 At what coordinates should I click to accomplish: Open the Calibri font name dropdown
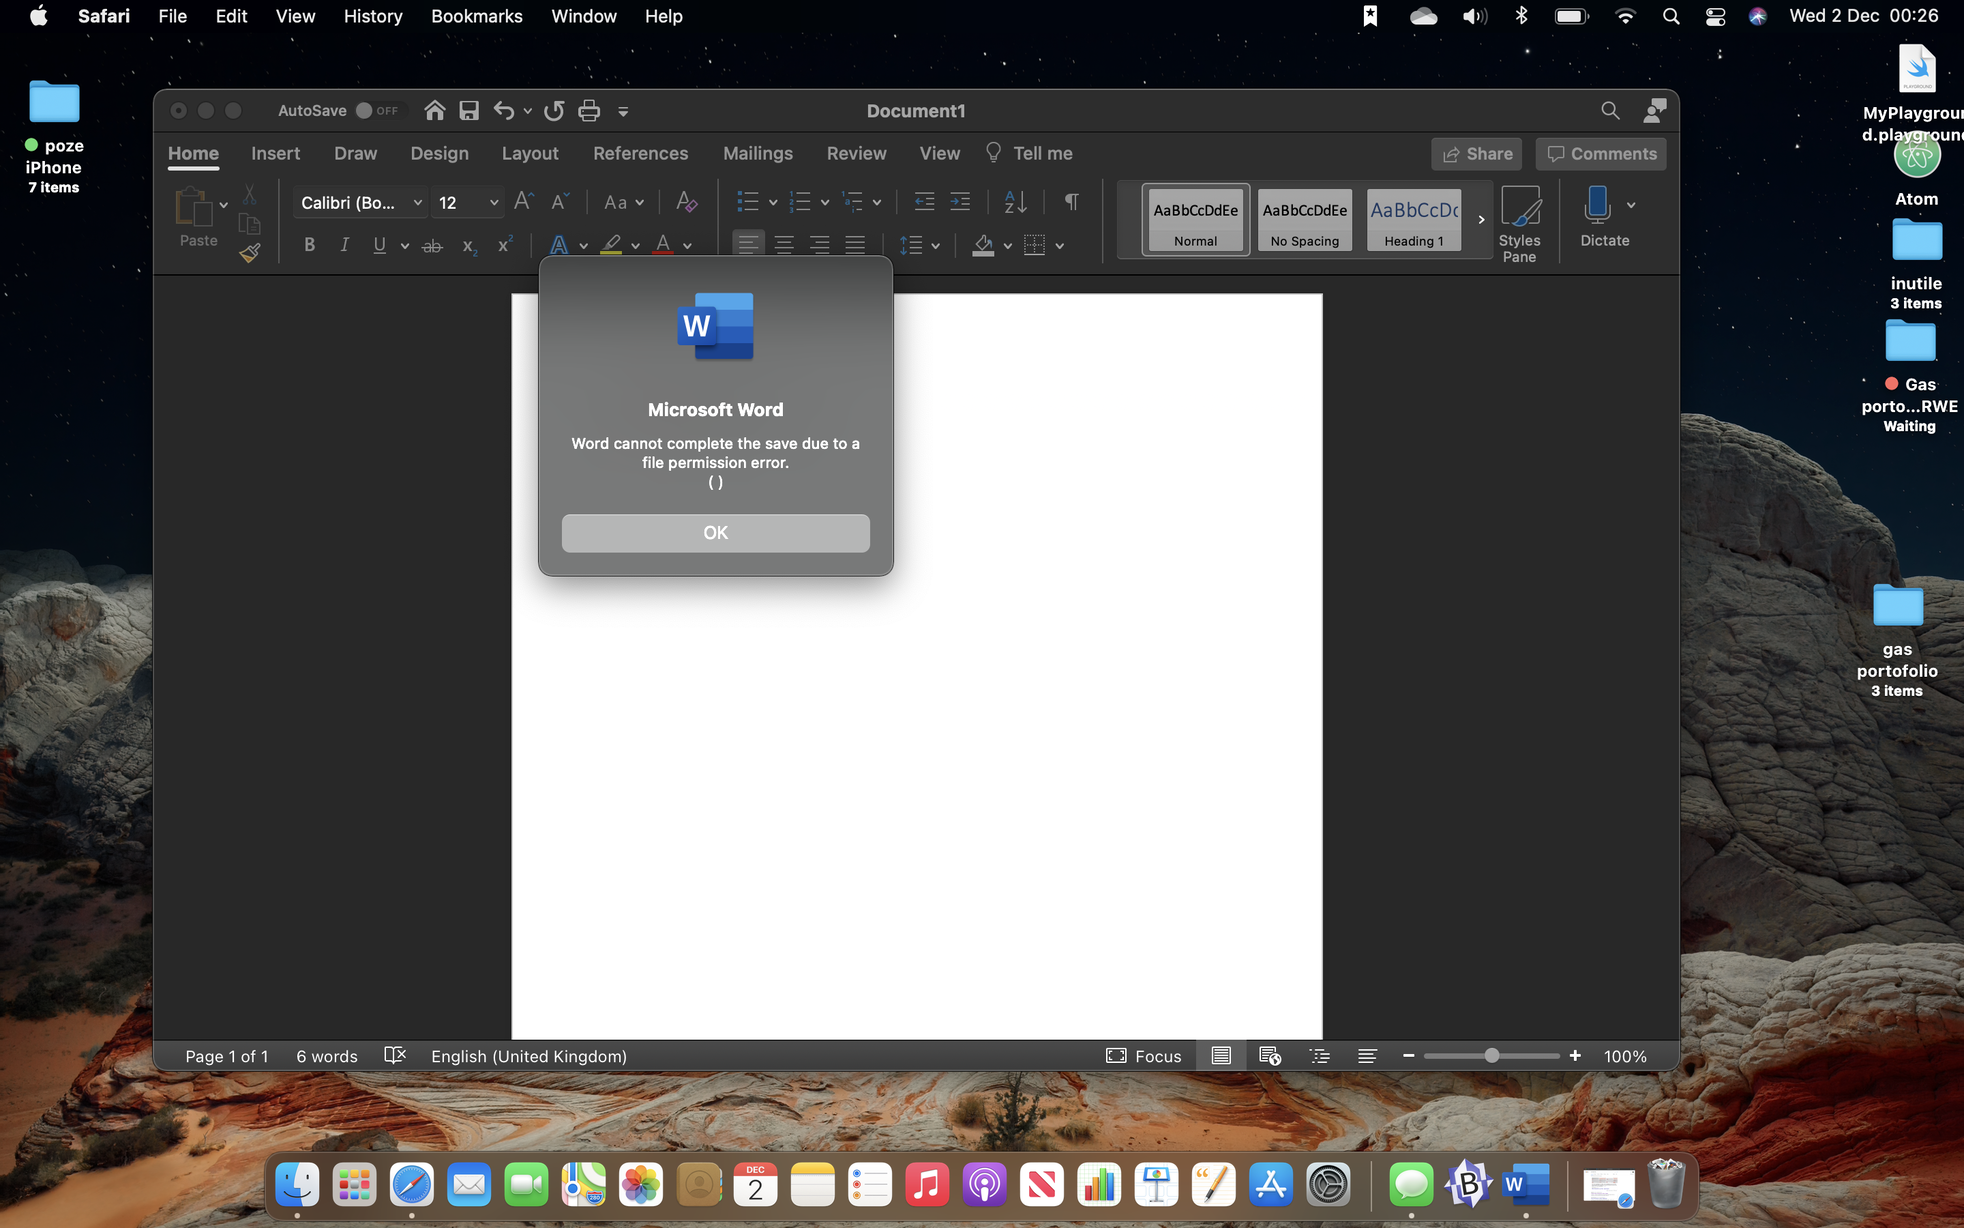pyautogui.click(x=361, y=203)
